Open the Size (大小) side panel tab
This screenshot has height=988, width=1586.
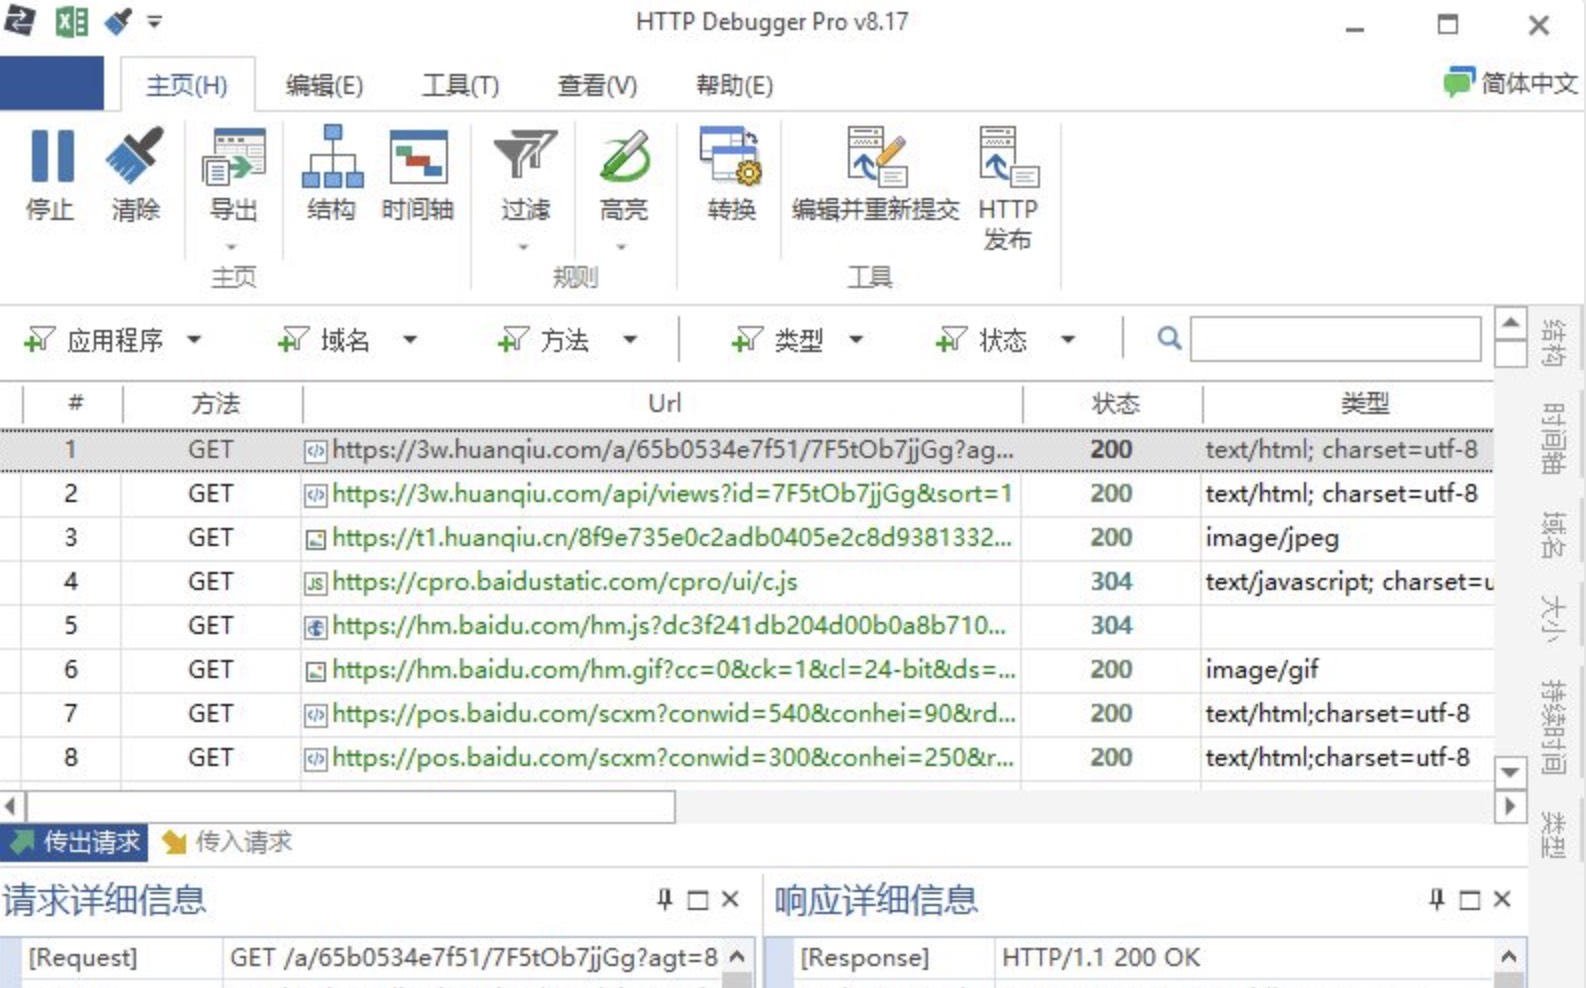click(1553, 620)
